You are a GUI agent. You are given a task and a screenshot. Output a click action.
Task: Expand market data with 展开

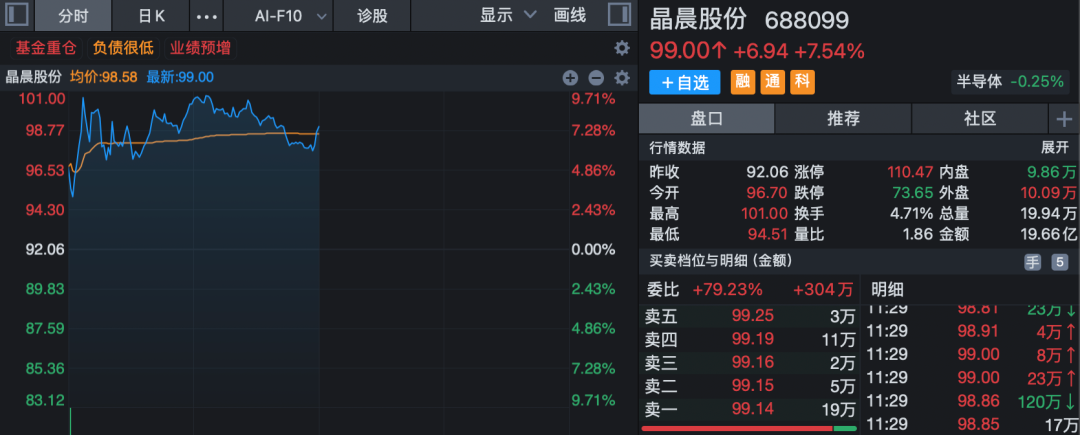1055,147
